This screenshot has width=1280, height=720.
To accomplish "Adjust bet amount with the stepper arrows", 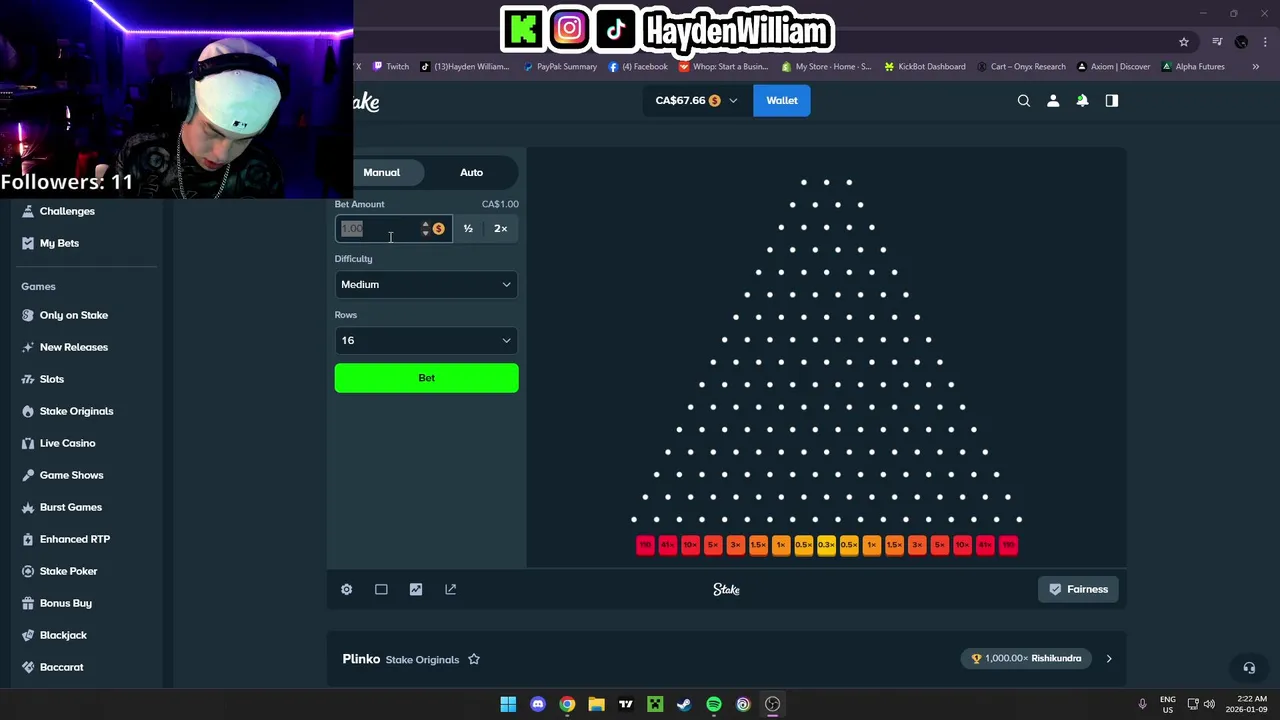I will coord(425,229).
